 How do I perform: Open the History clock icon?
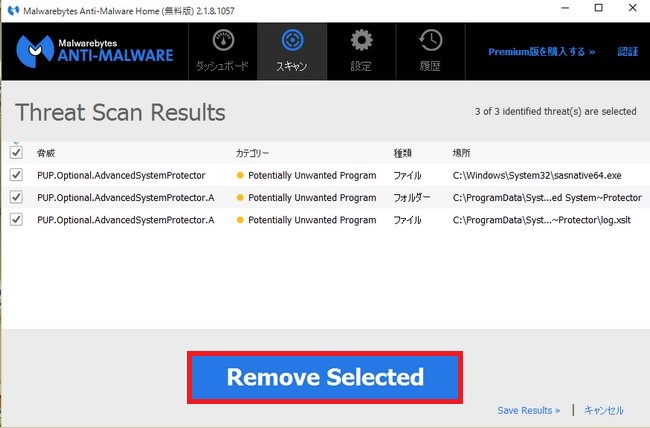click(x=430, y=40)
